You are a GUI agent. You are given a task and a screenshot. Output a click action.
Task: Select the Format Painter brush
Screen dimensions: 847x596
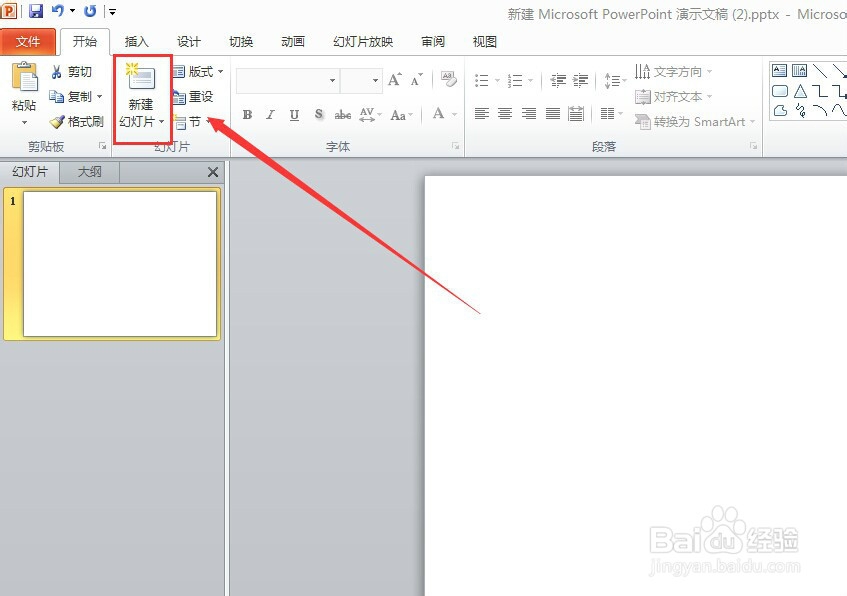pos(76,122)
